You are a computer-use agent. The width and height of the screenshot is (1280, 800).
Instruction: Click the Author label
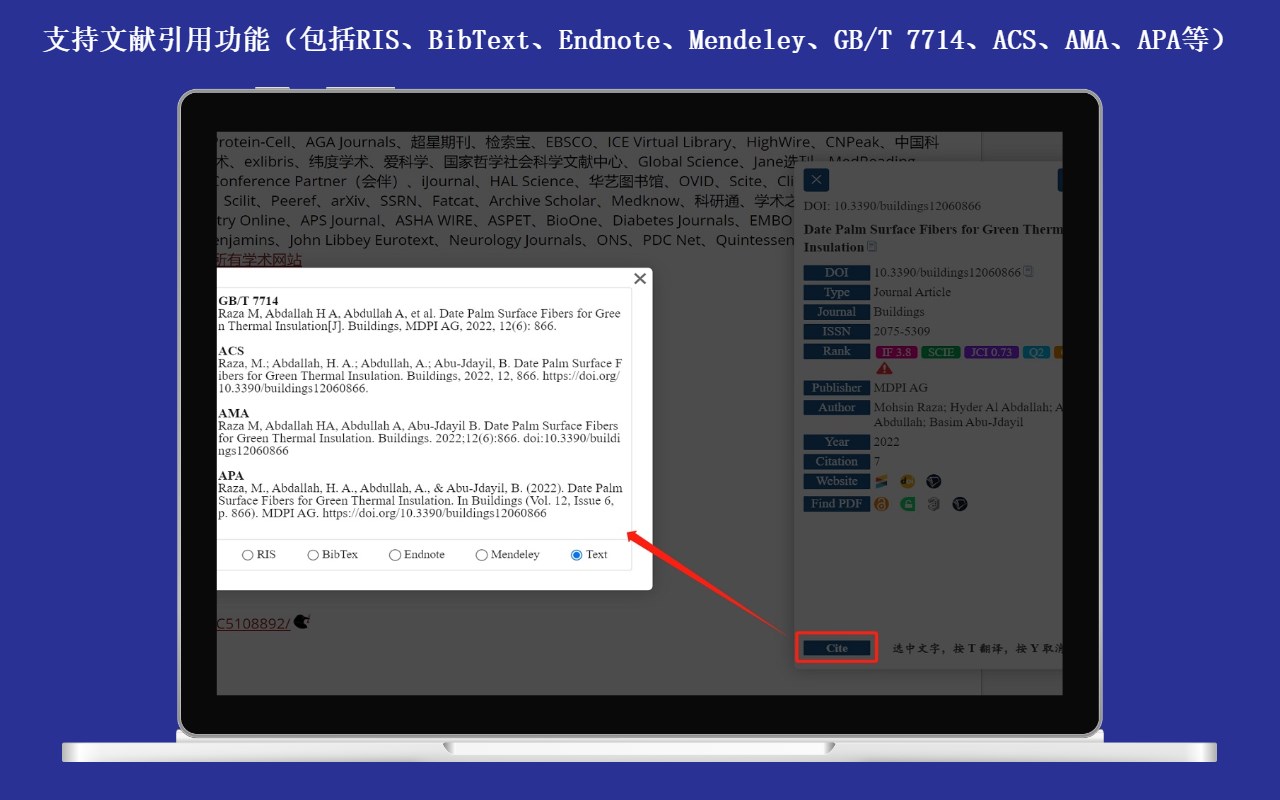[837, 408]
